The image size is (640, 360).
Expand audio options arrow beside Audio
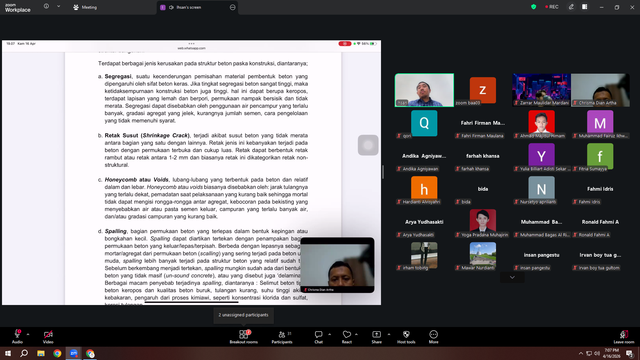click(28, 334)
